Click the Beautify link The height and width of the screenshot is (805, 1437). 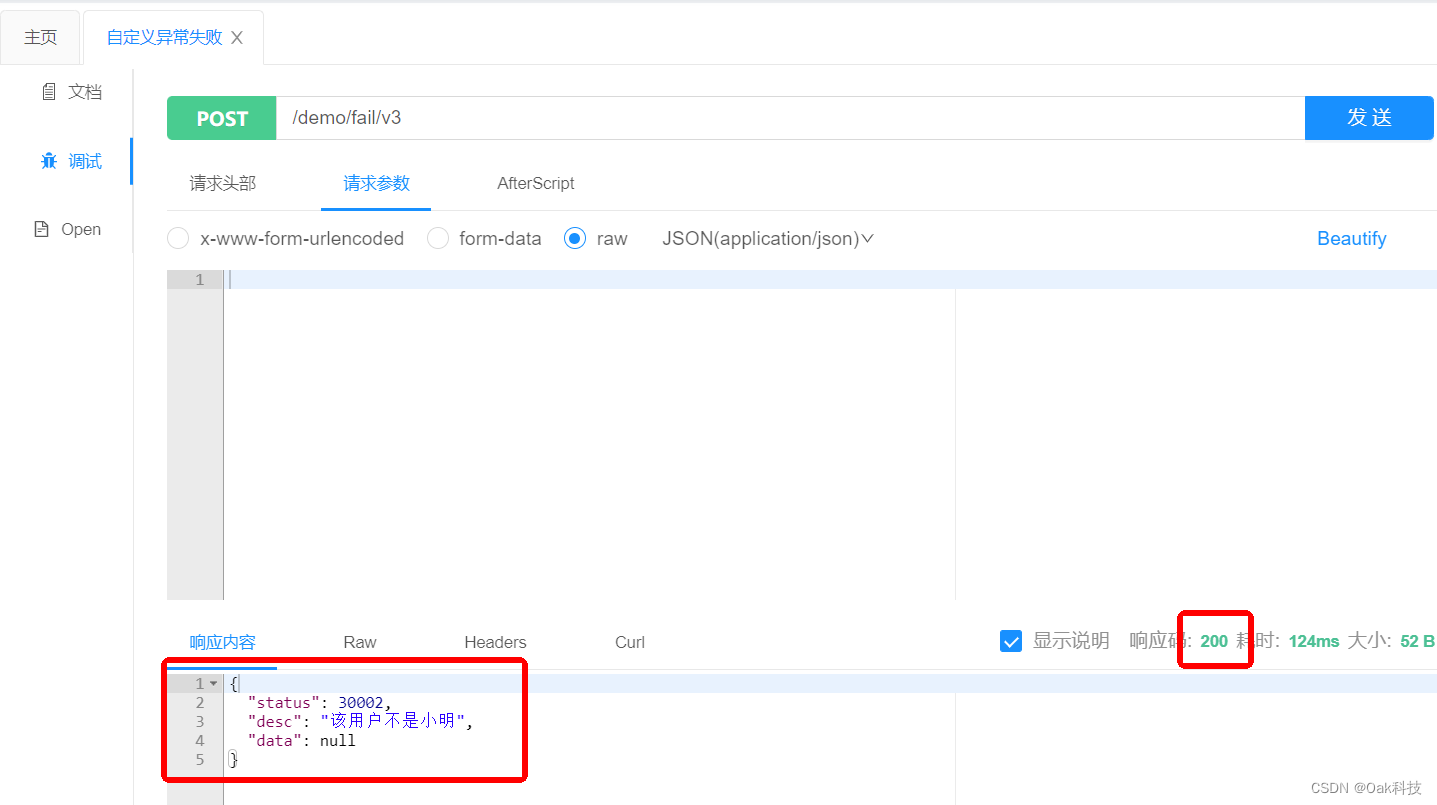point(1351,238)
